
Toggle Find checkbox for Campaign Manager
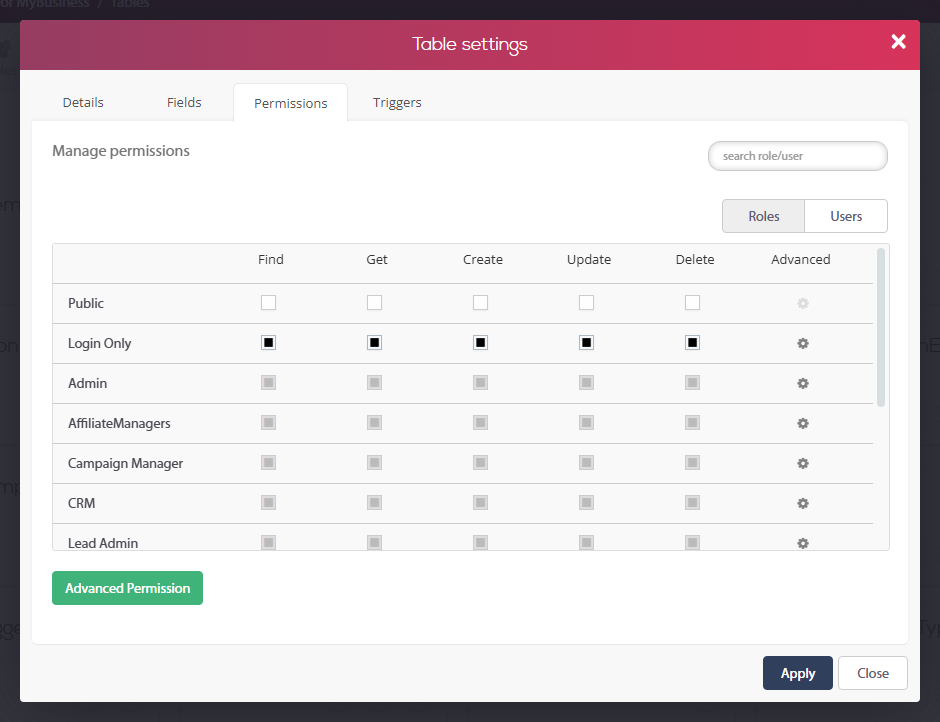269,463
